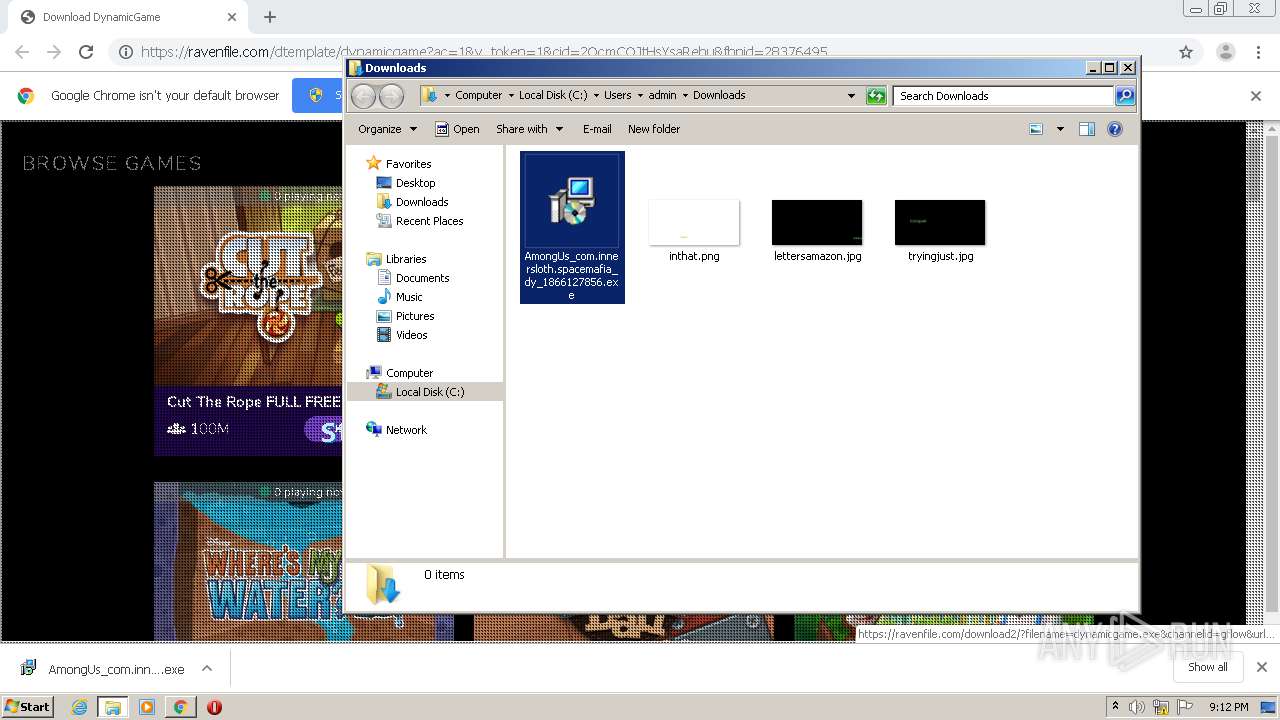Viewport: 1280px width, 720px height.
Task: Change view using the views icon
Action: click(x=1036, y=129)
